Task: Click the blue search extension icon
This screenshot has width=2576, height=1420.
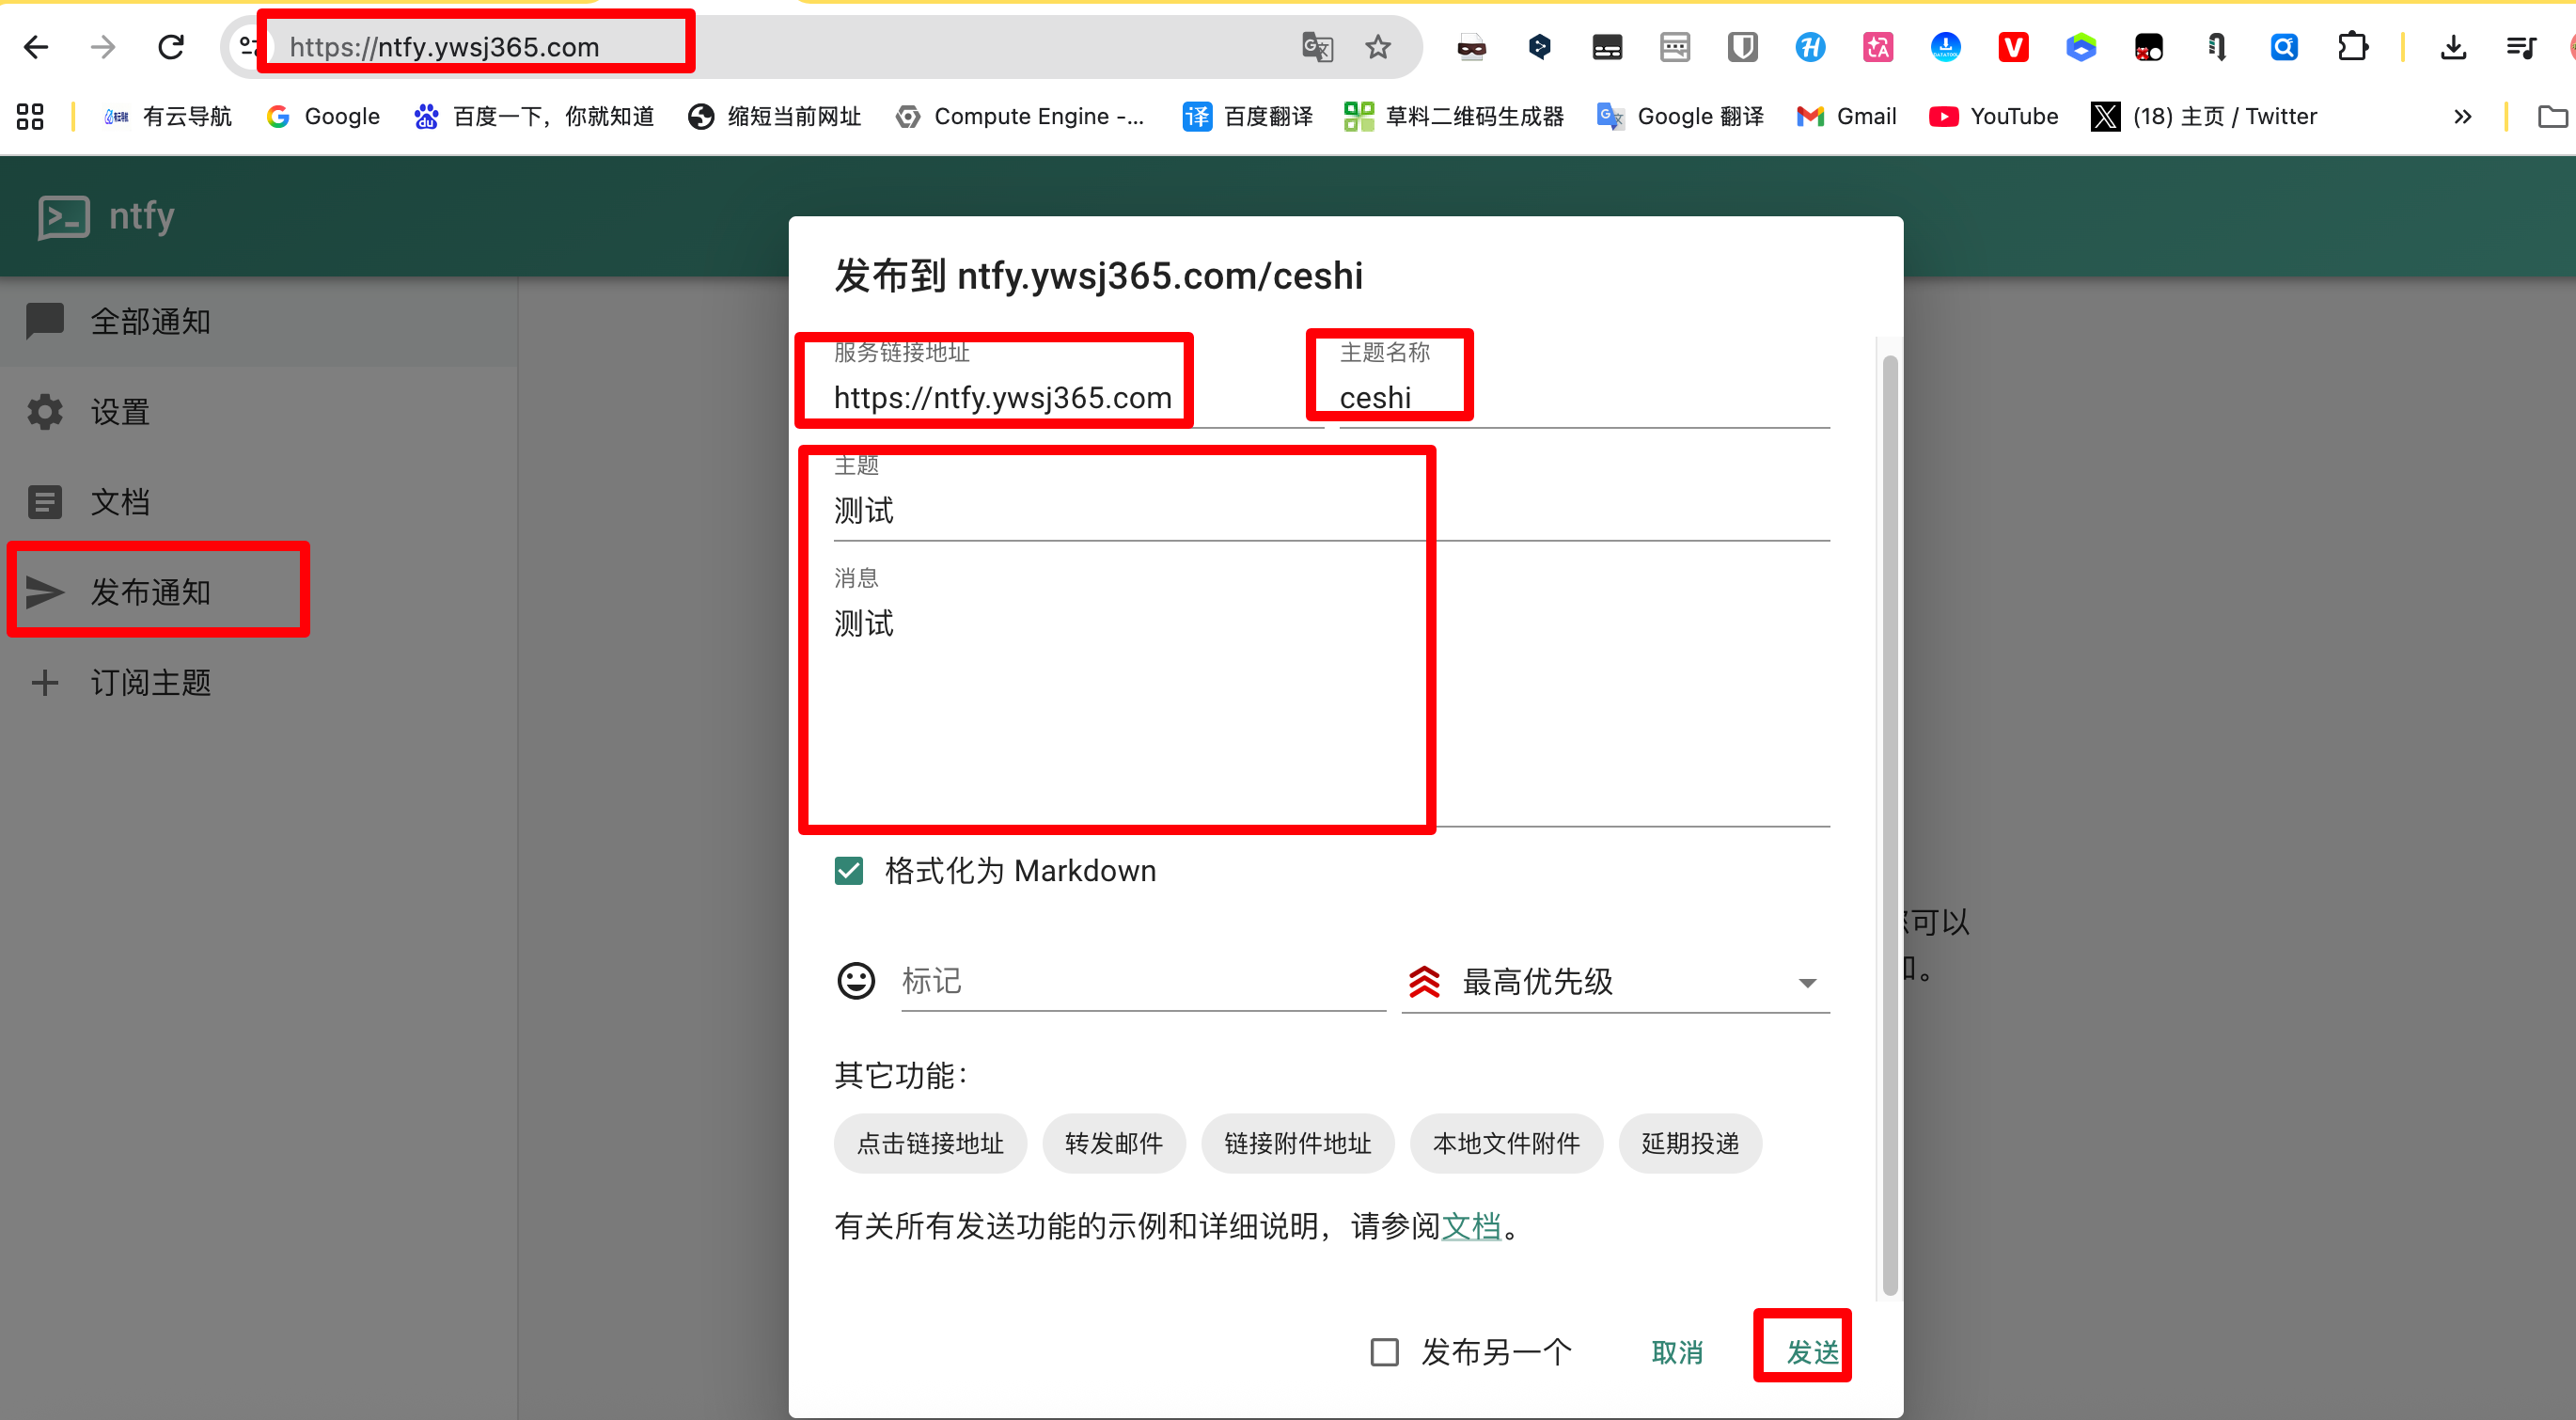Action: click(2284, 46)
